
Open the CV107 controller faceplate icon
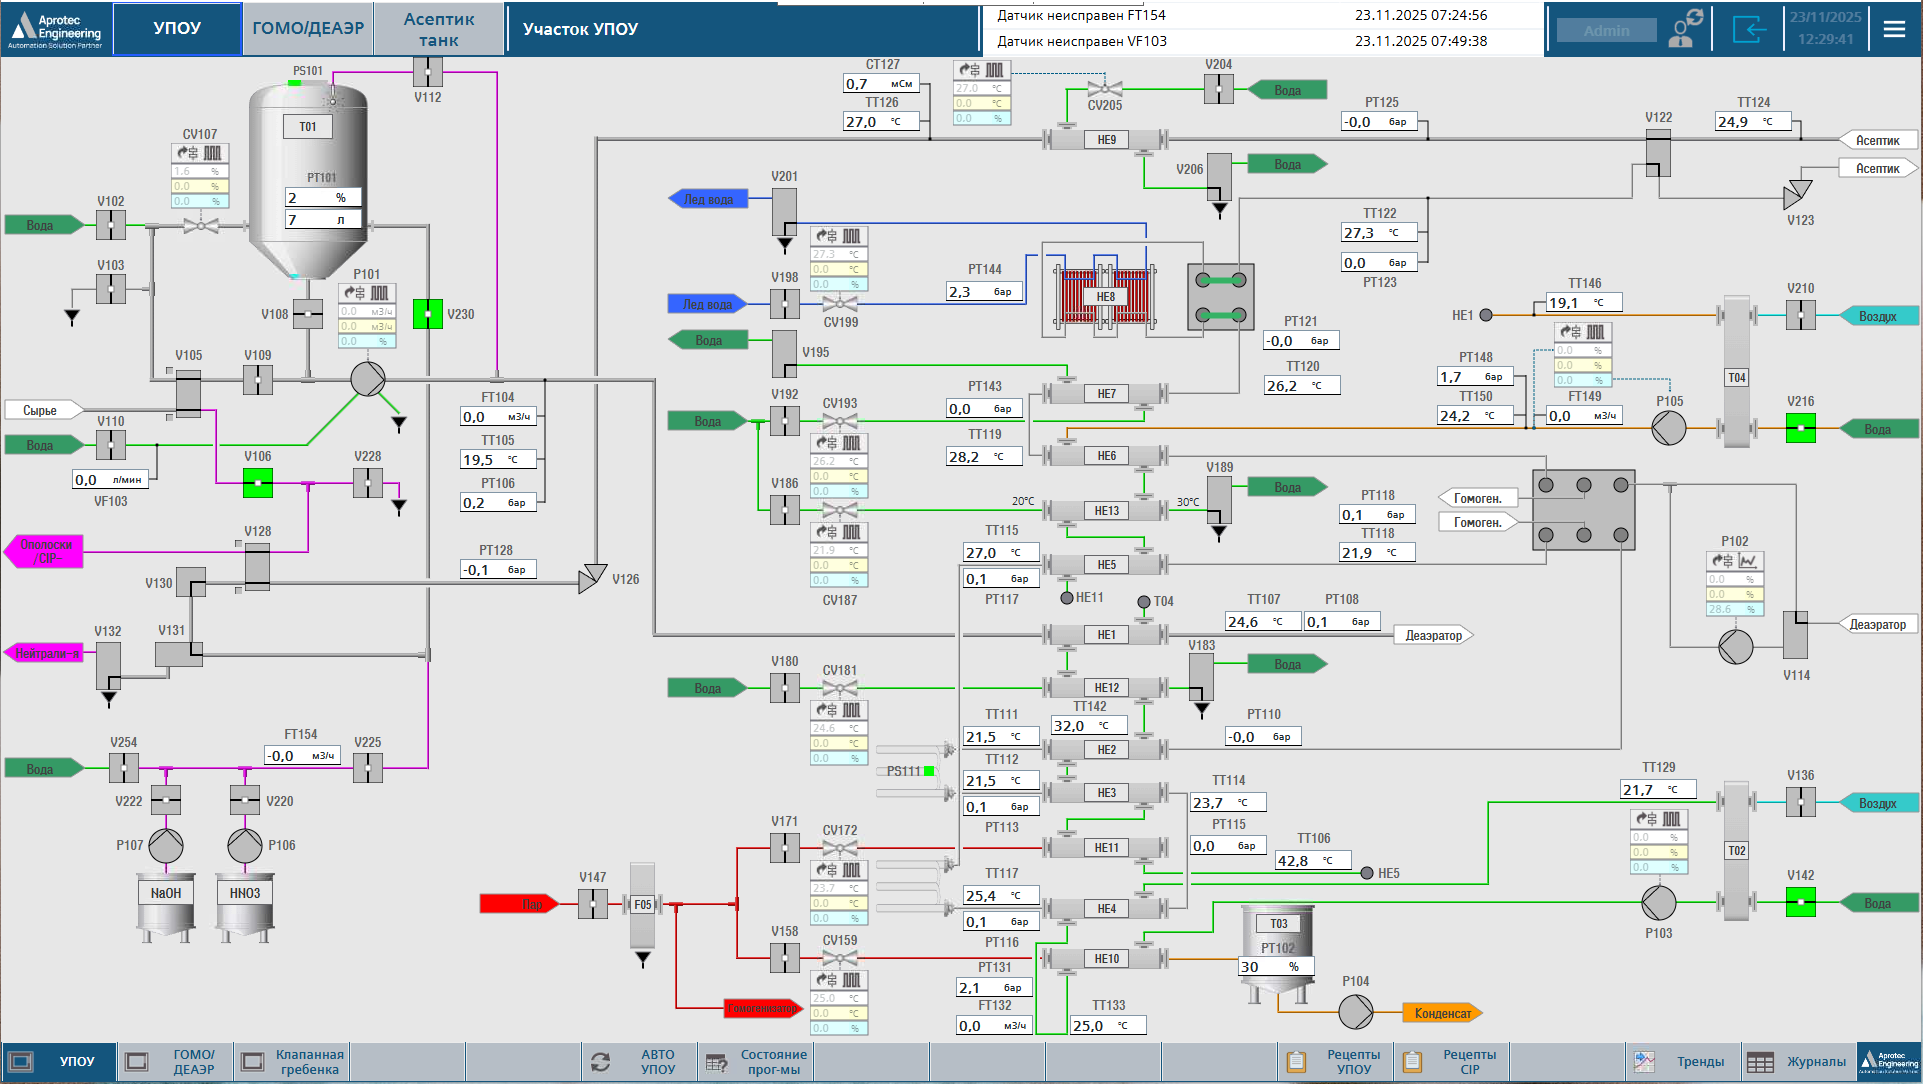200,153
